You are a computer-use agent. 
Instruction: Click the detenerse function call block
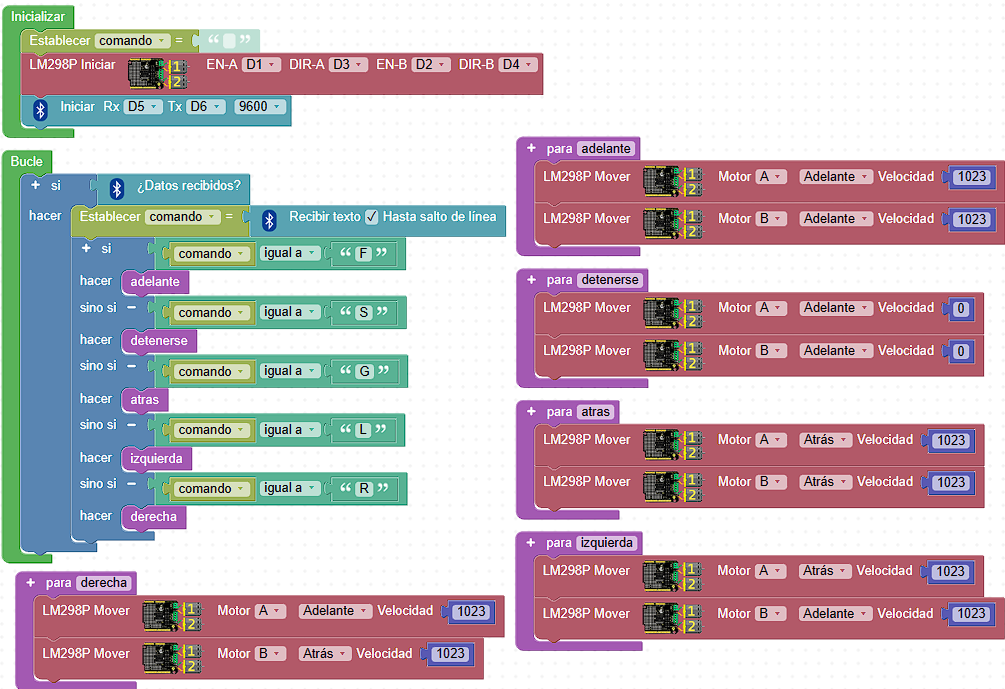click(x=159, y=340)
